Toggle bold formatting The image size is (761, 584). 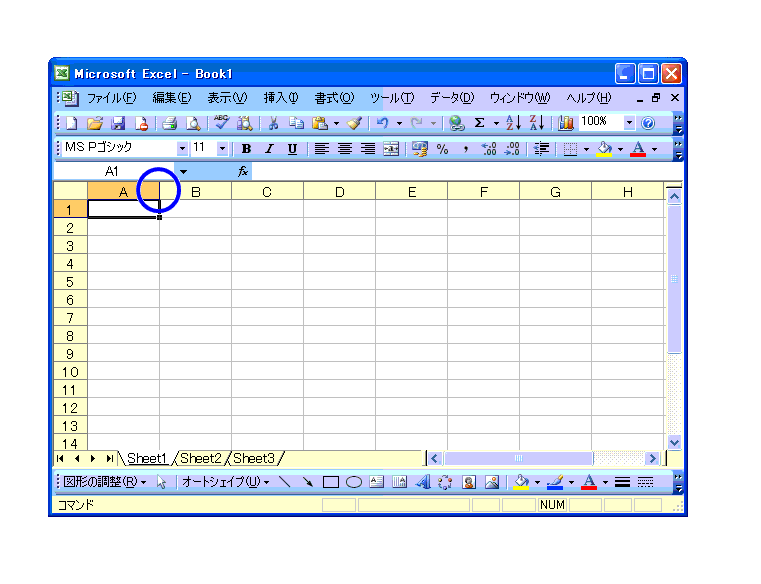(246, 149)
